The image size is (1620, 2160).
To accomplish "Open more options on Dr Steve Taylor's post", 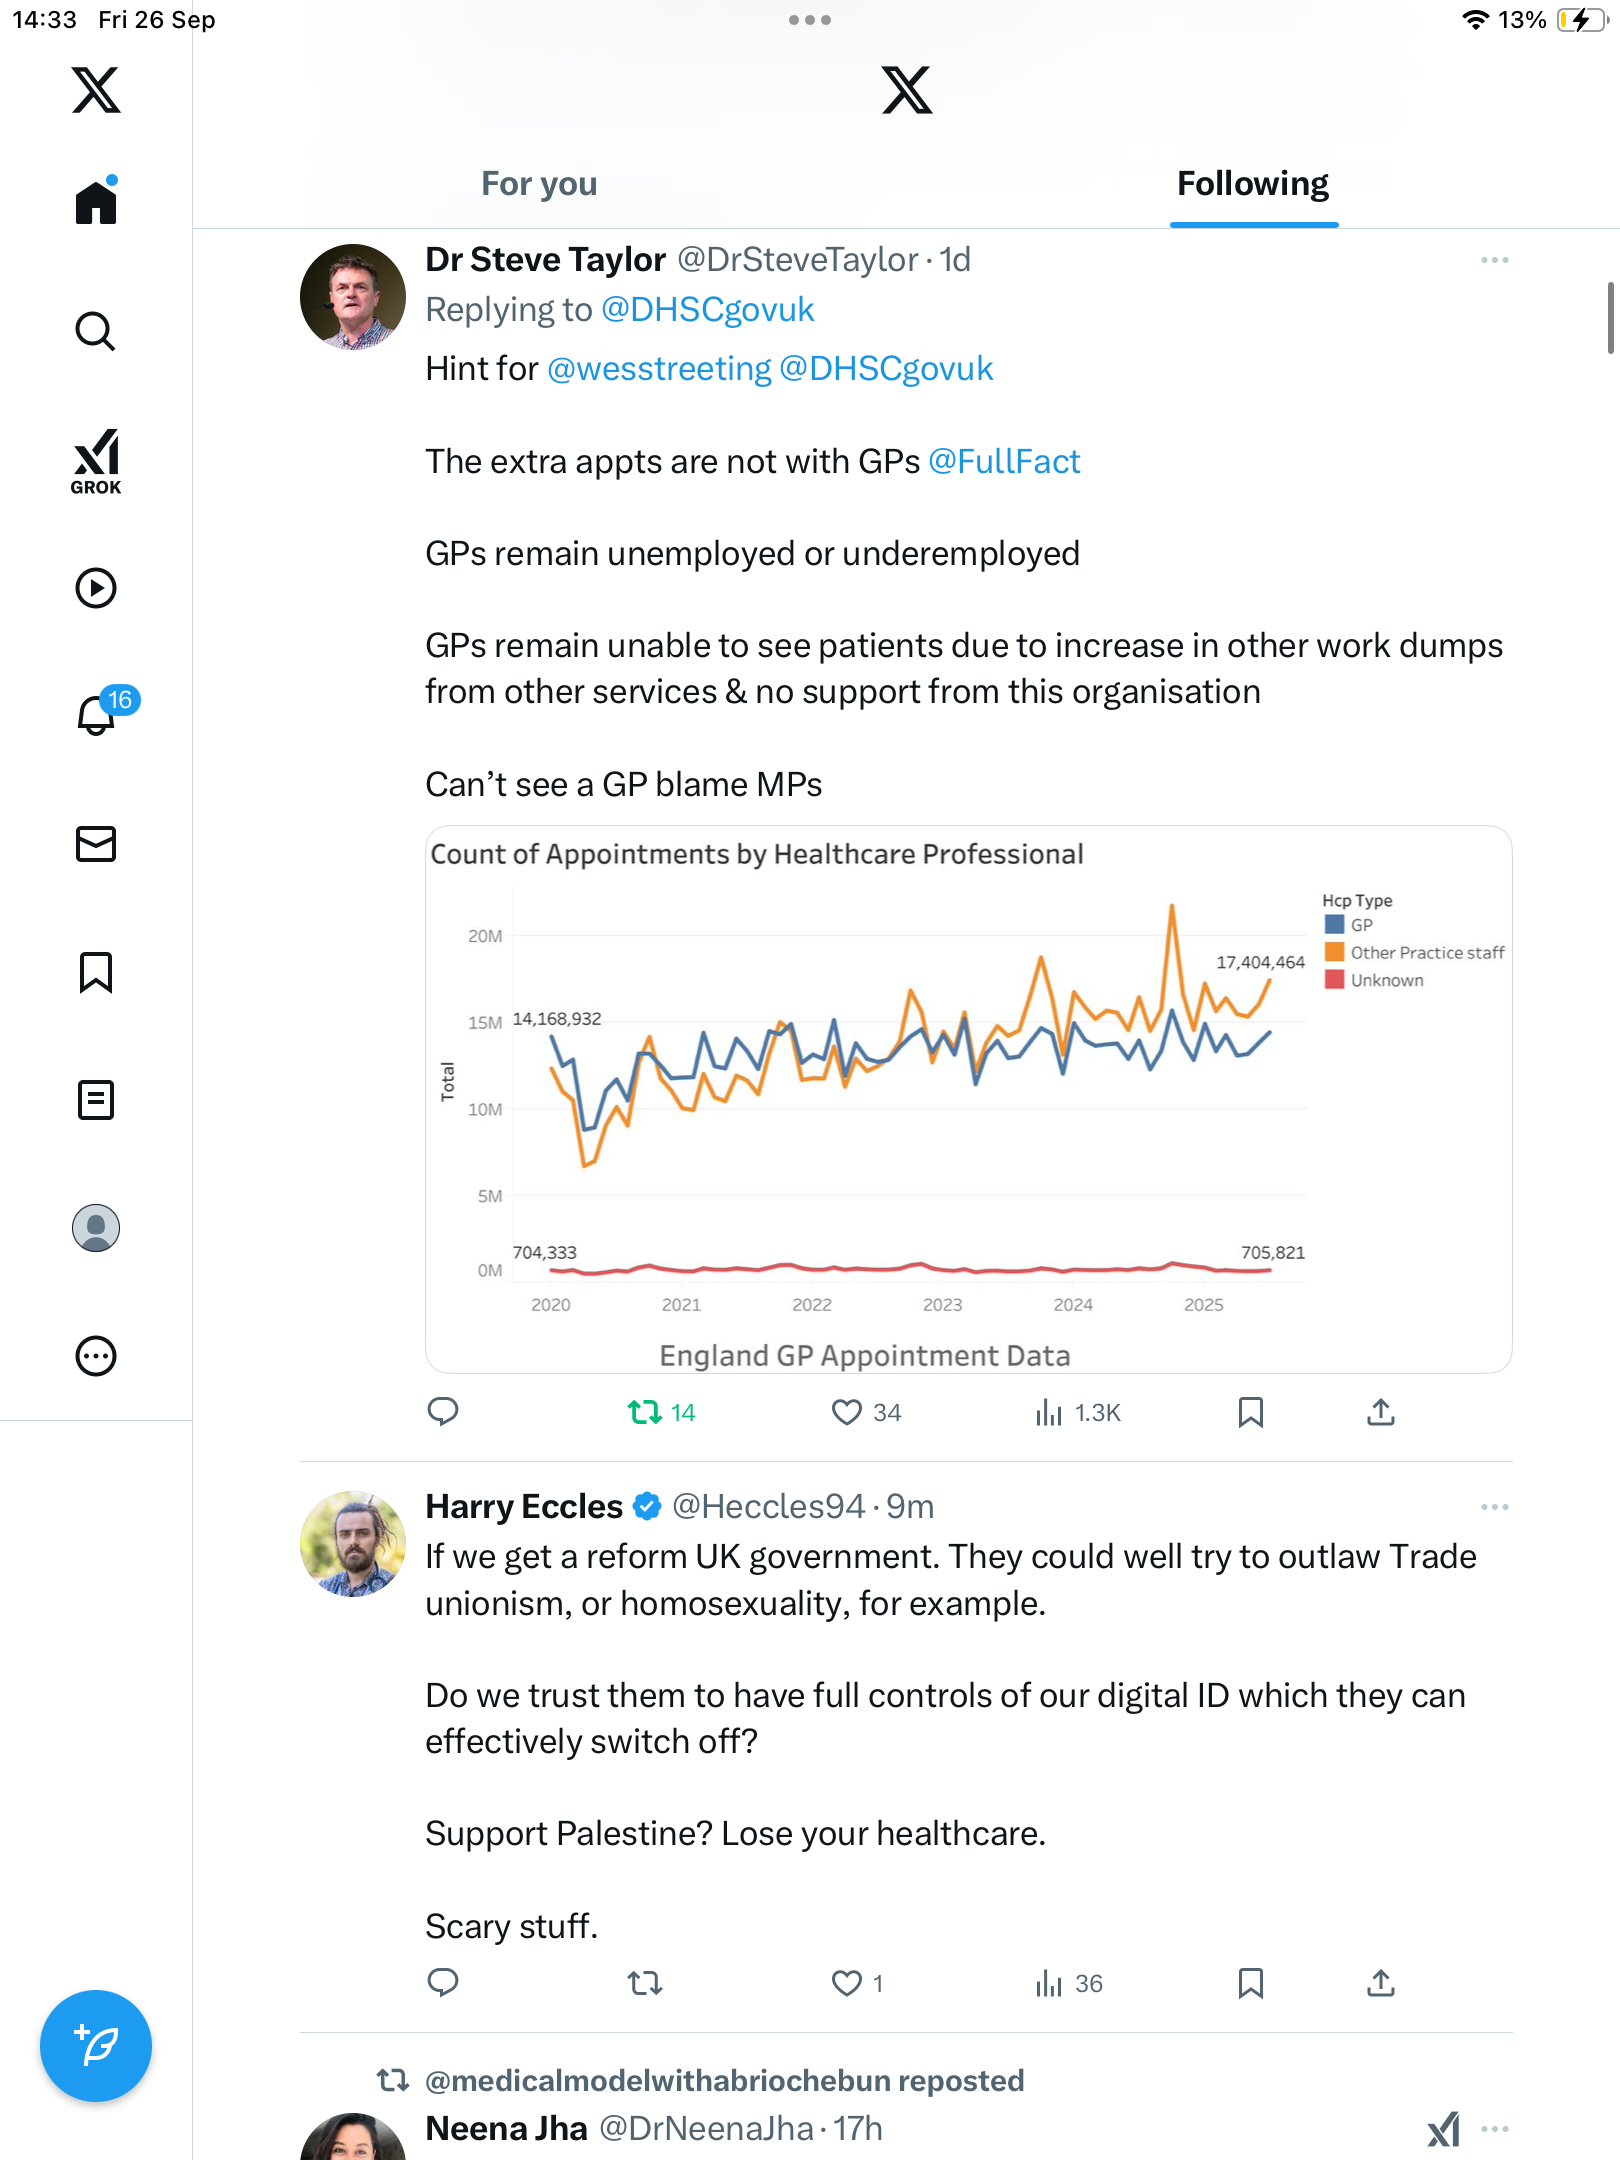I will pos(1494,260).
